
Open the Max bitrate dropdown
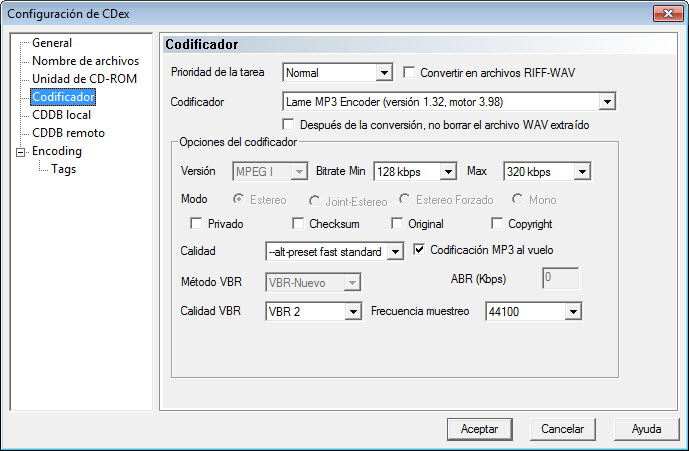[x=582, y=171]
